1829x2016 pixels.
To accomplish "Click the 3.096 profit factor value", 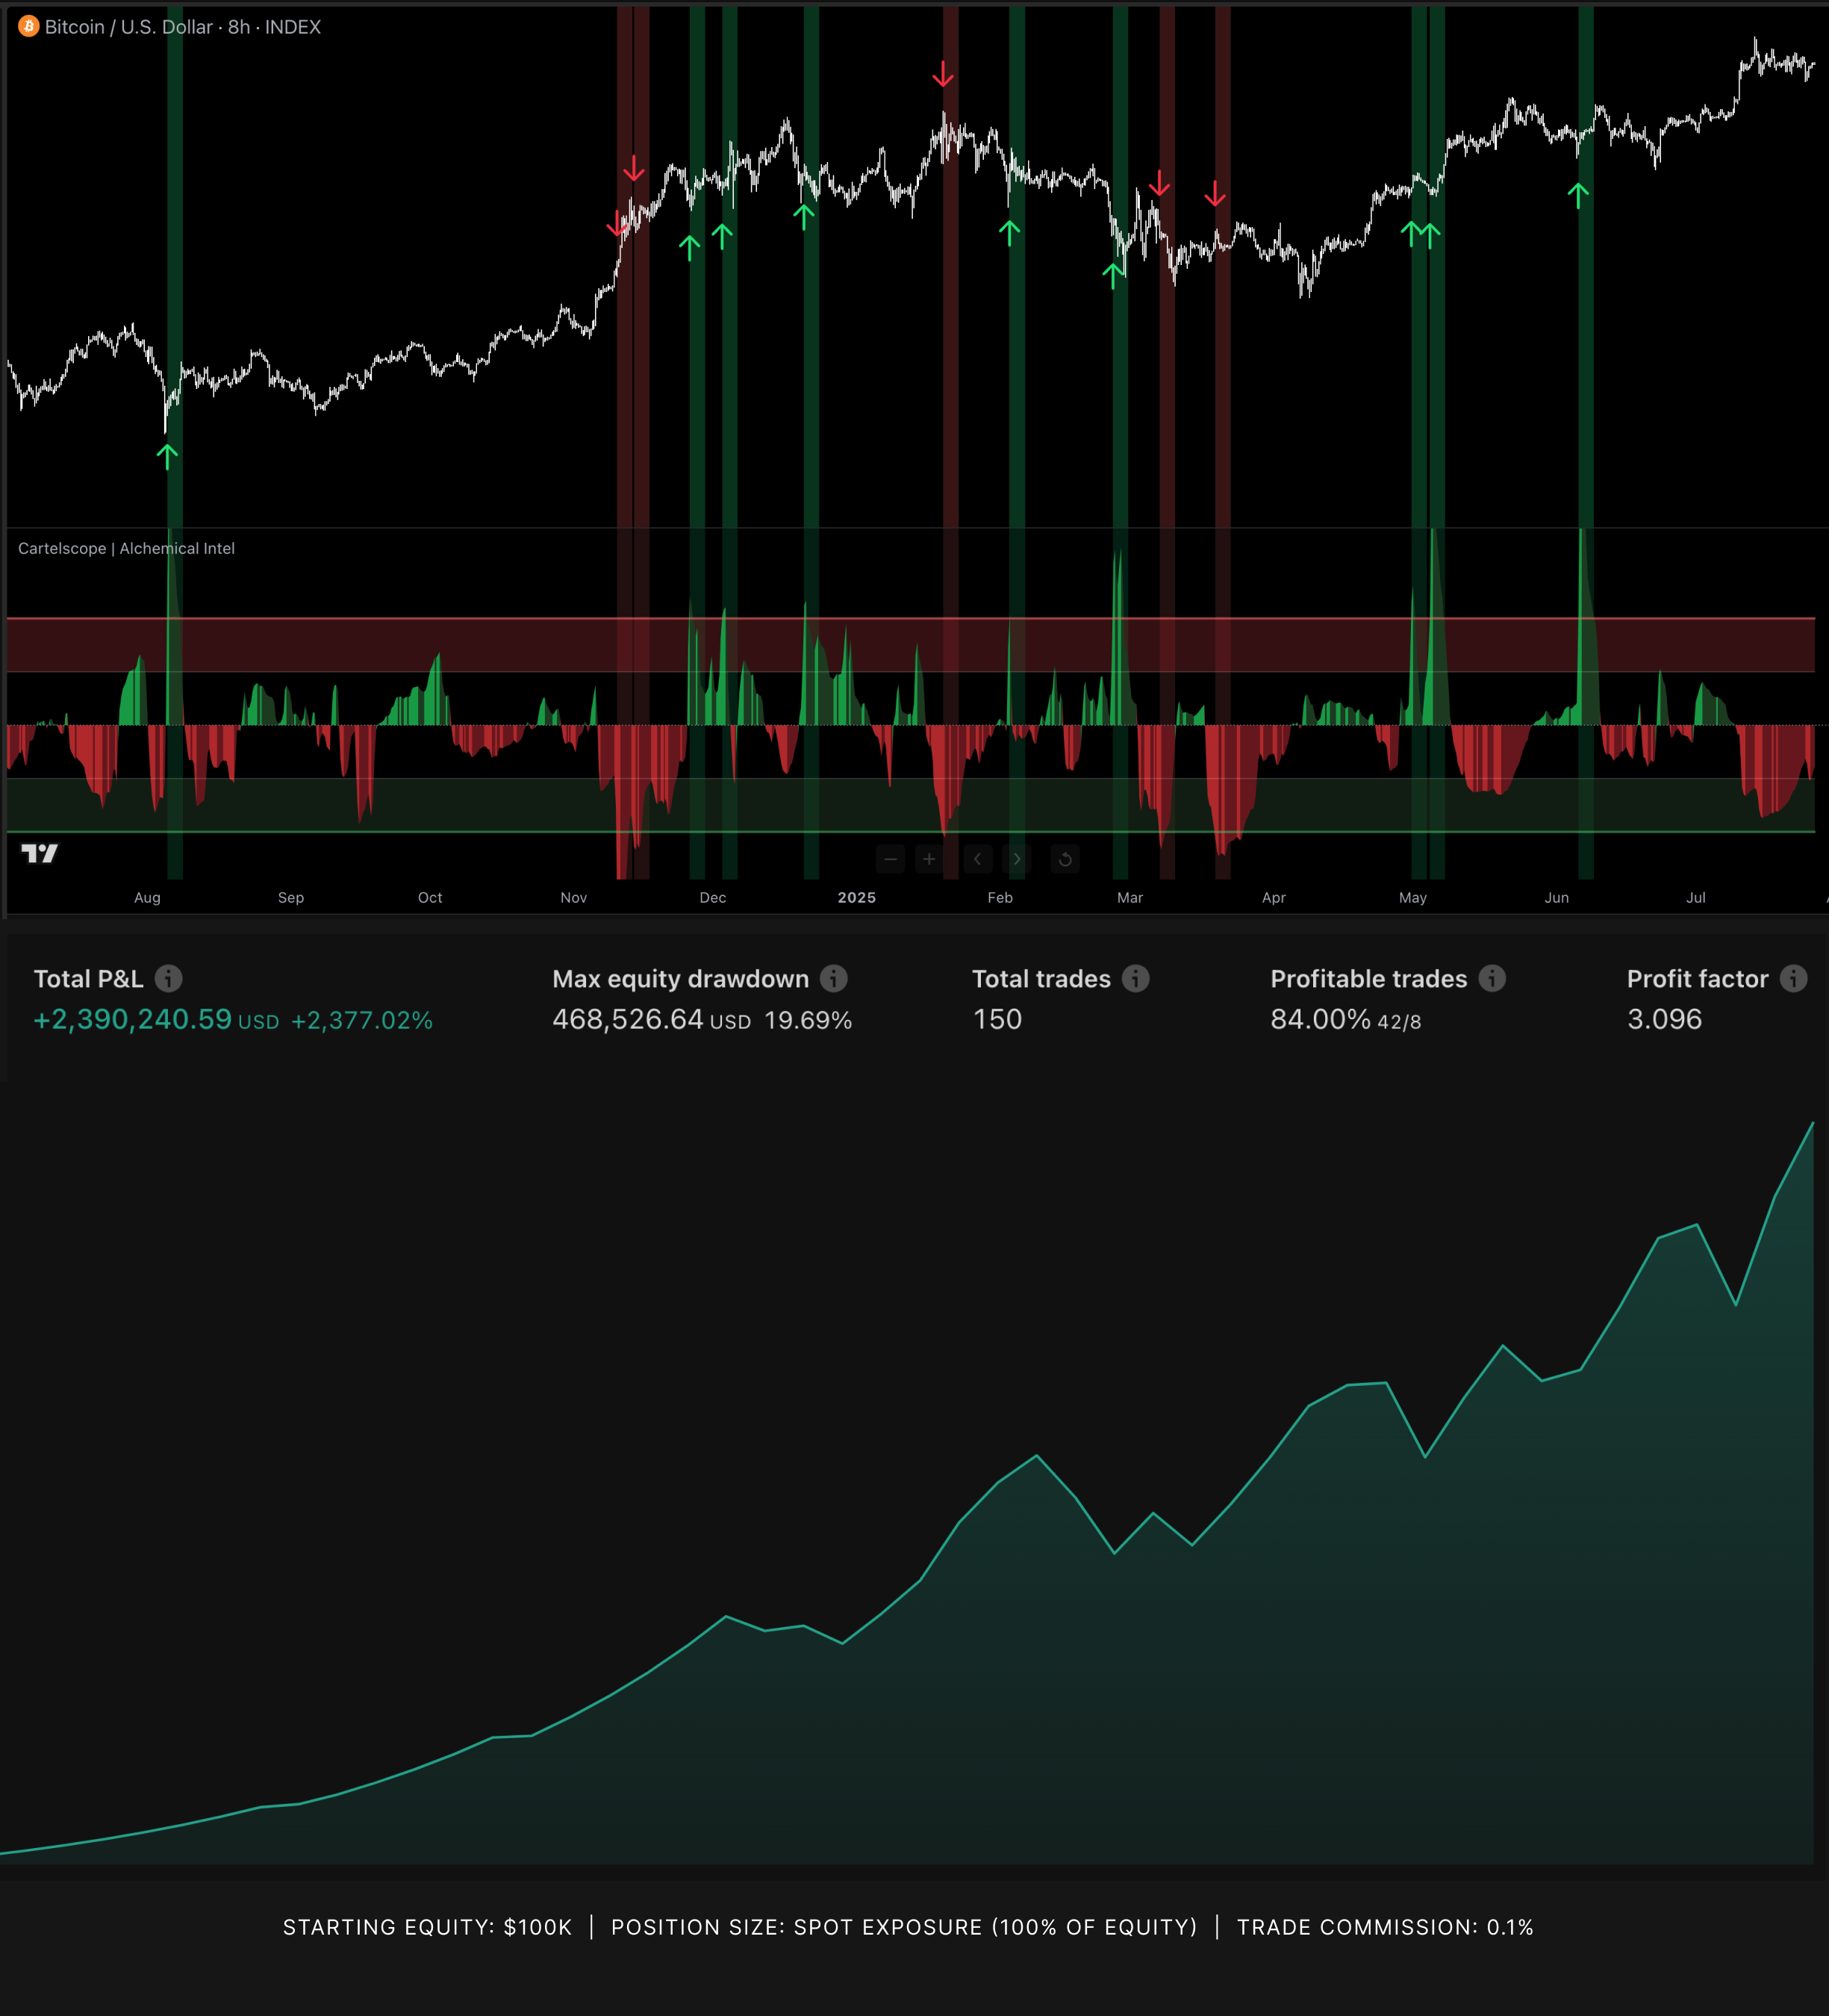I will 1664,1020.
